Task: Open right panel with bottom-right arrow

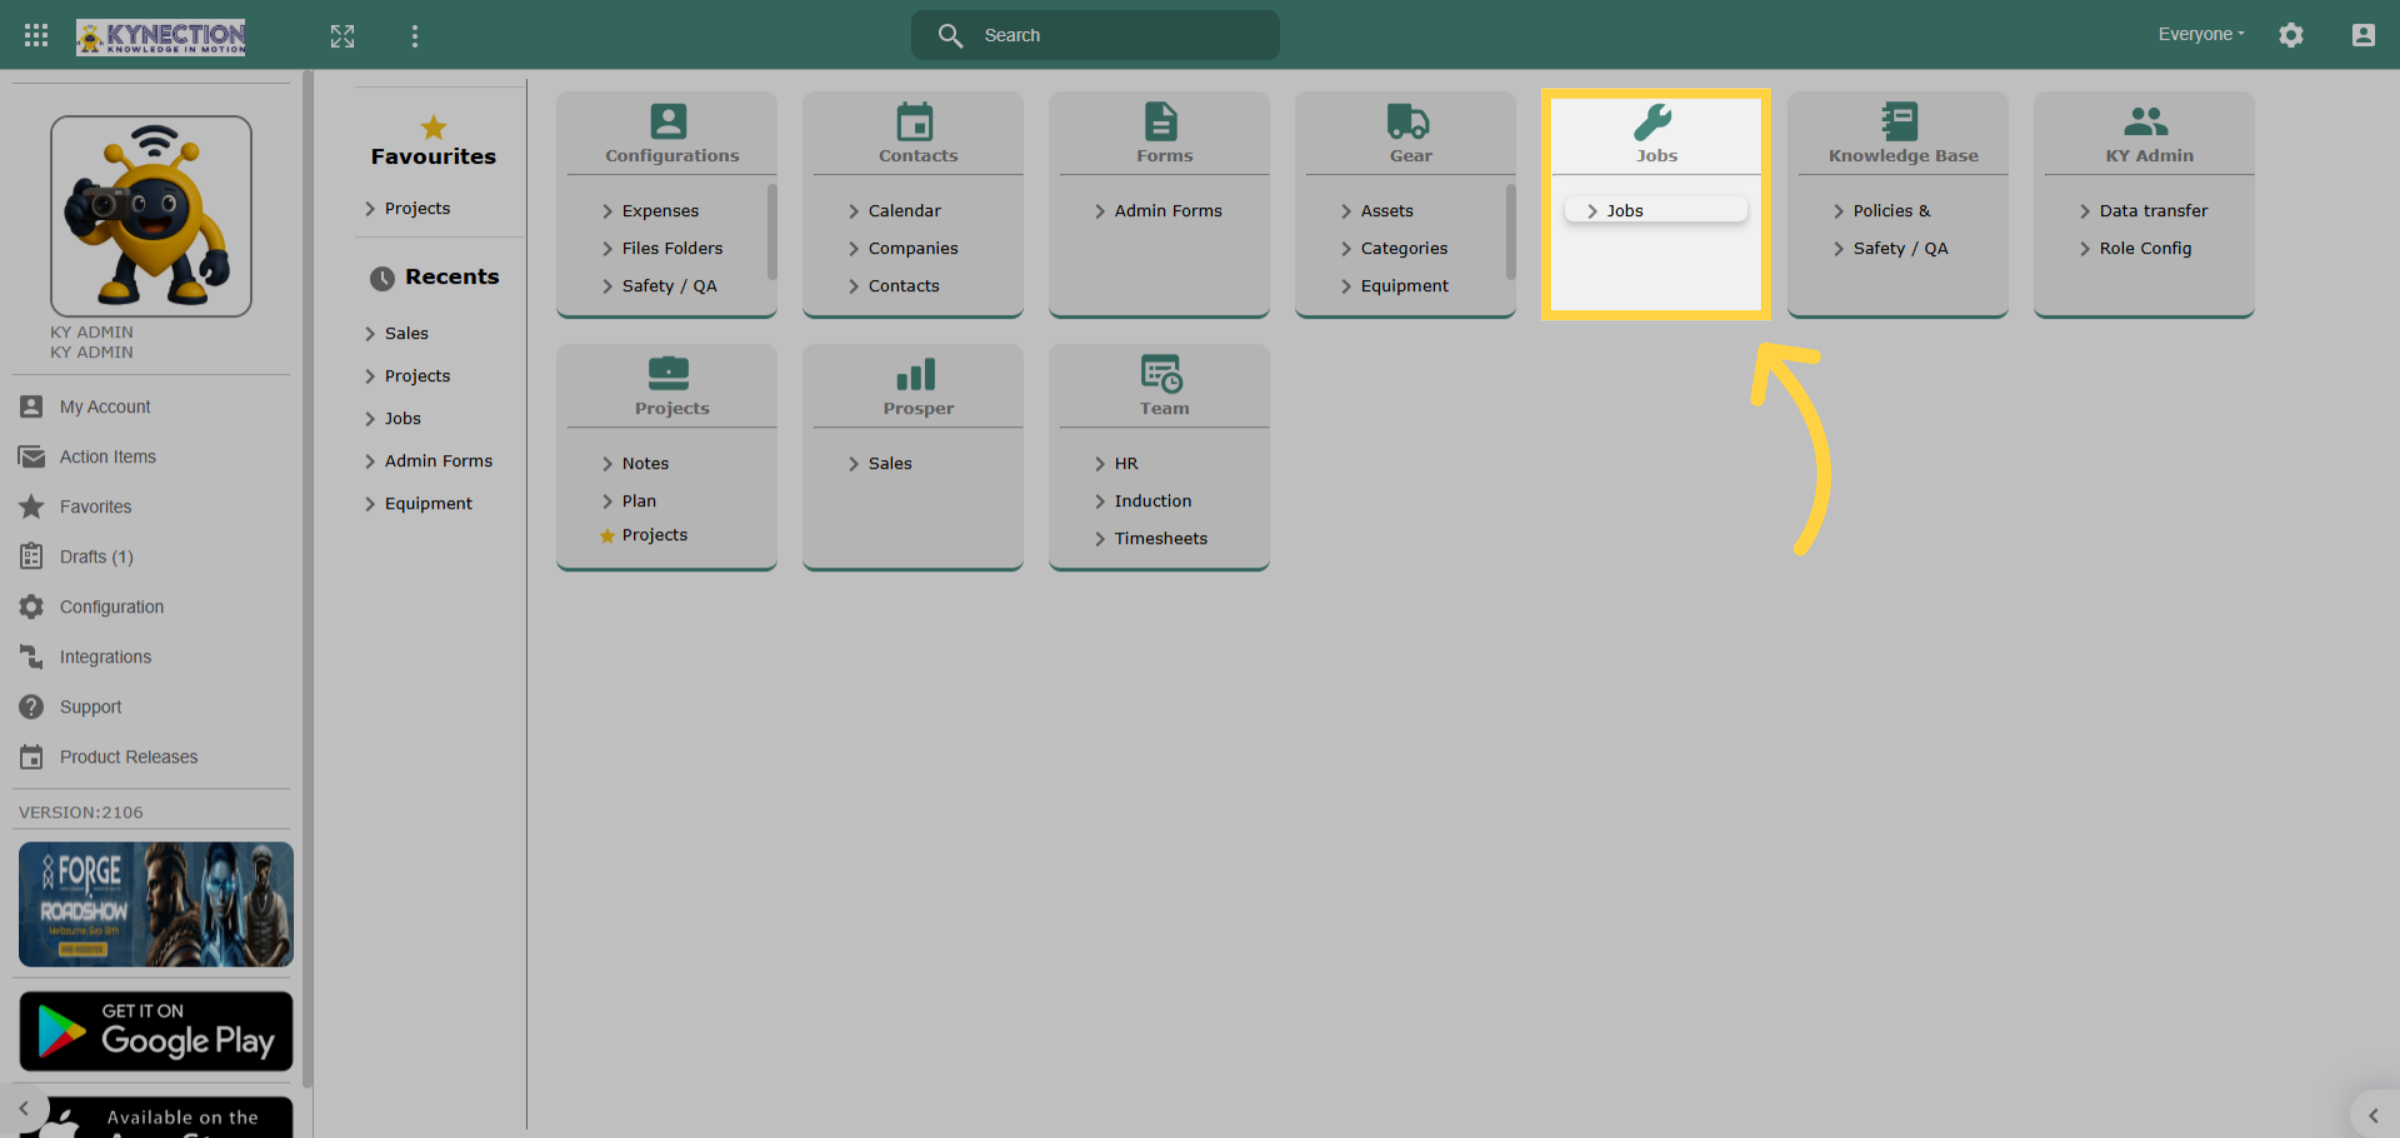Action: [2373, 1115]
